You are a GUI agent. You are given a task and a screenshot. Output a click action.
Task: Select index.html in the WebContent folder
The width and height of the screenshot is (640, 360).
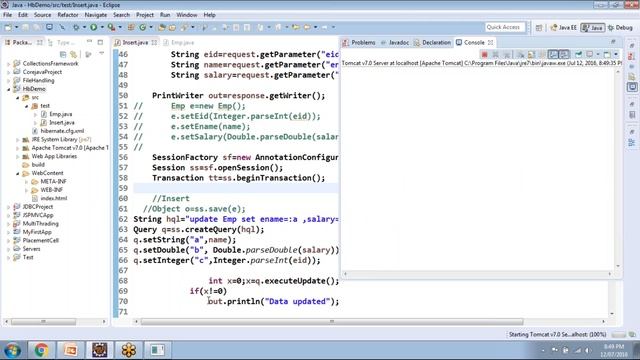point(49,198)
